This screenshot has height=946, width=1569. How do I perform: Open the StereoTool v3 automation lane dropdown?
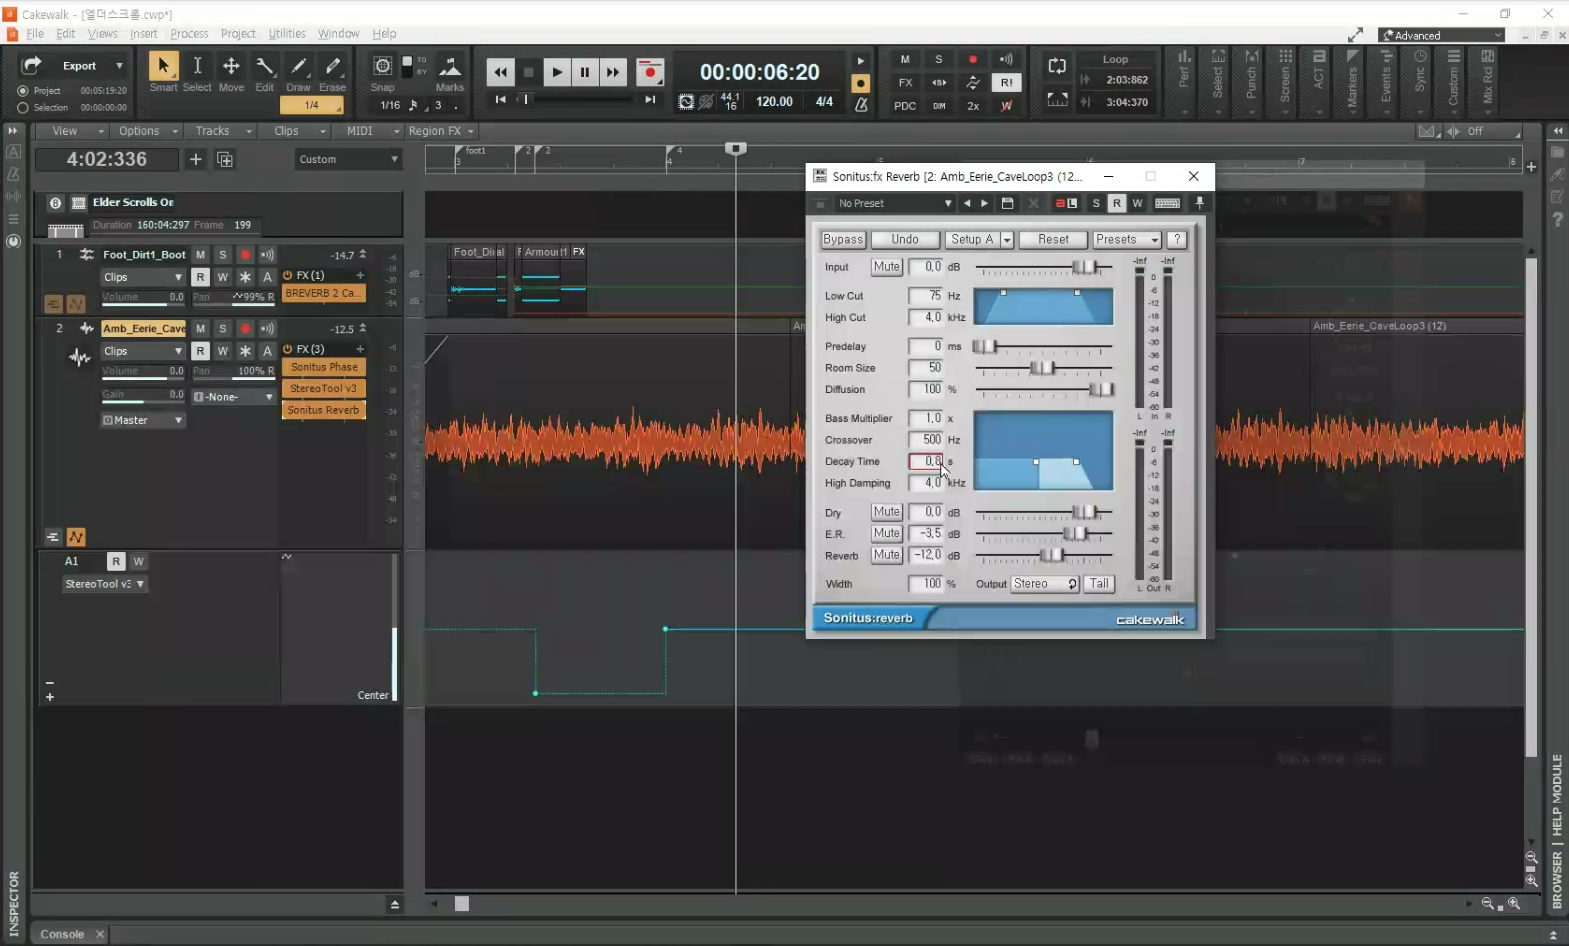tap(105, 584)
